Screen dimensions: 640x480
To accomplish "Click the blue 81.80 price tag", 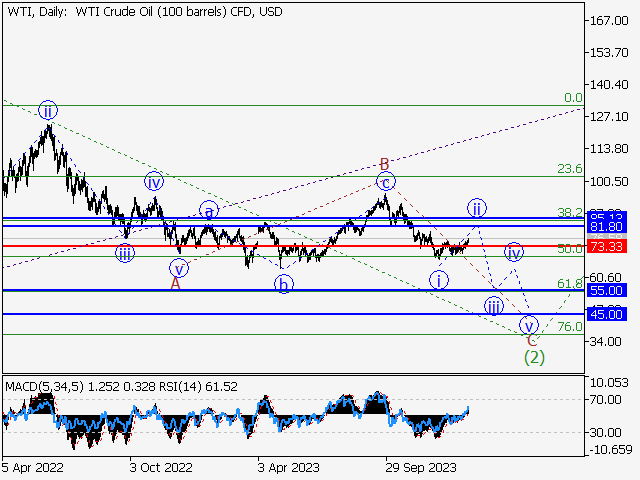I will click(x=607, y=227).
